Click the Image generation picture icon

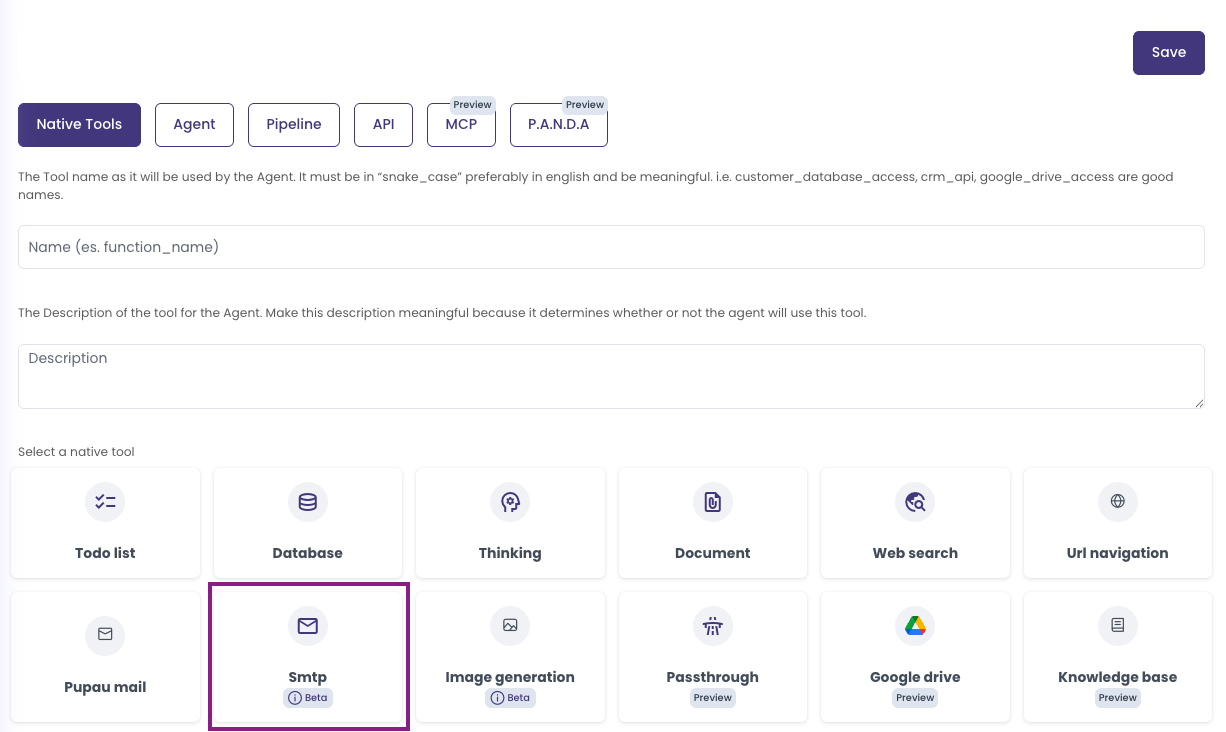coord(510,626)
